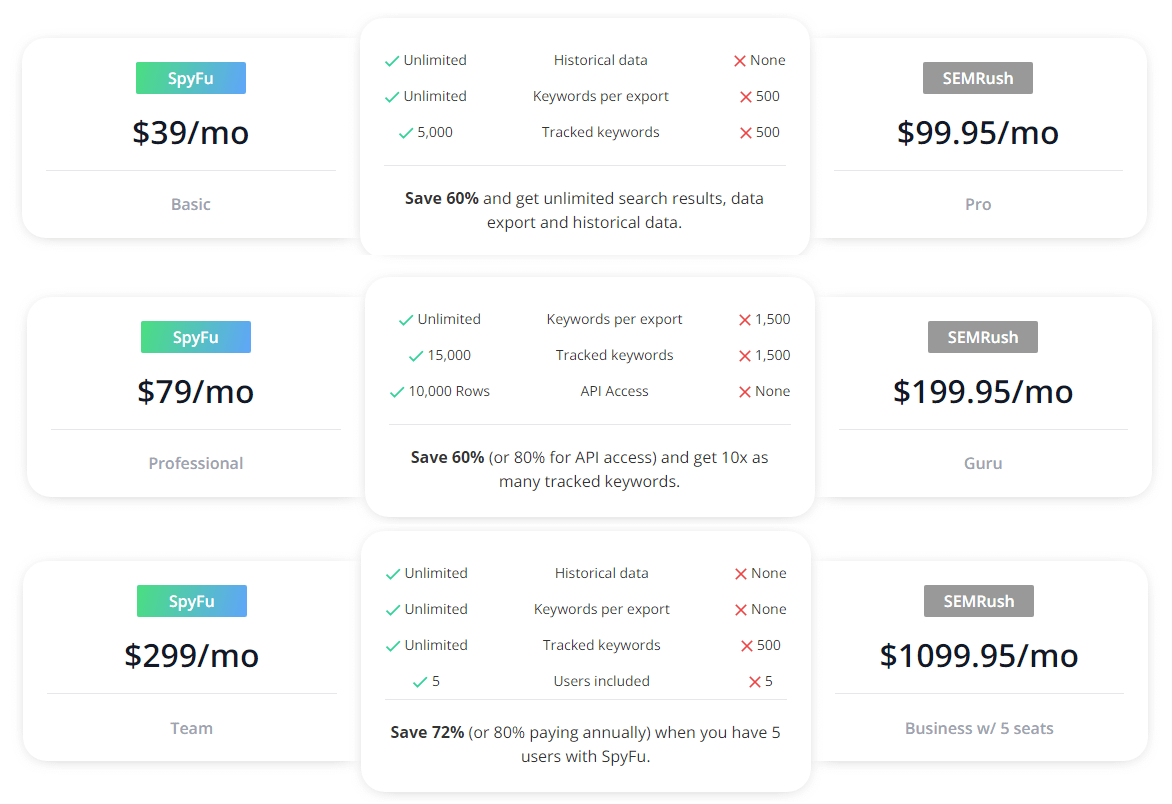Click the Users included row label
This screenshot has height=804, width=1172.
pyautogui.click(x=602, y=681)
